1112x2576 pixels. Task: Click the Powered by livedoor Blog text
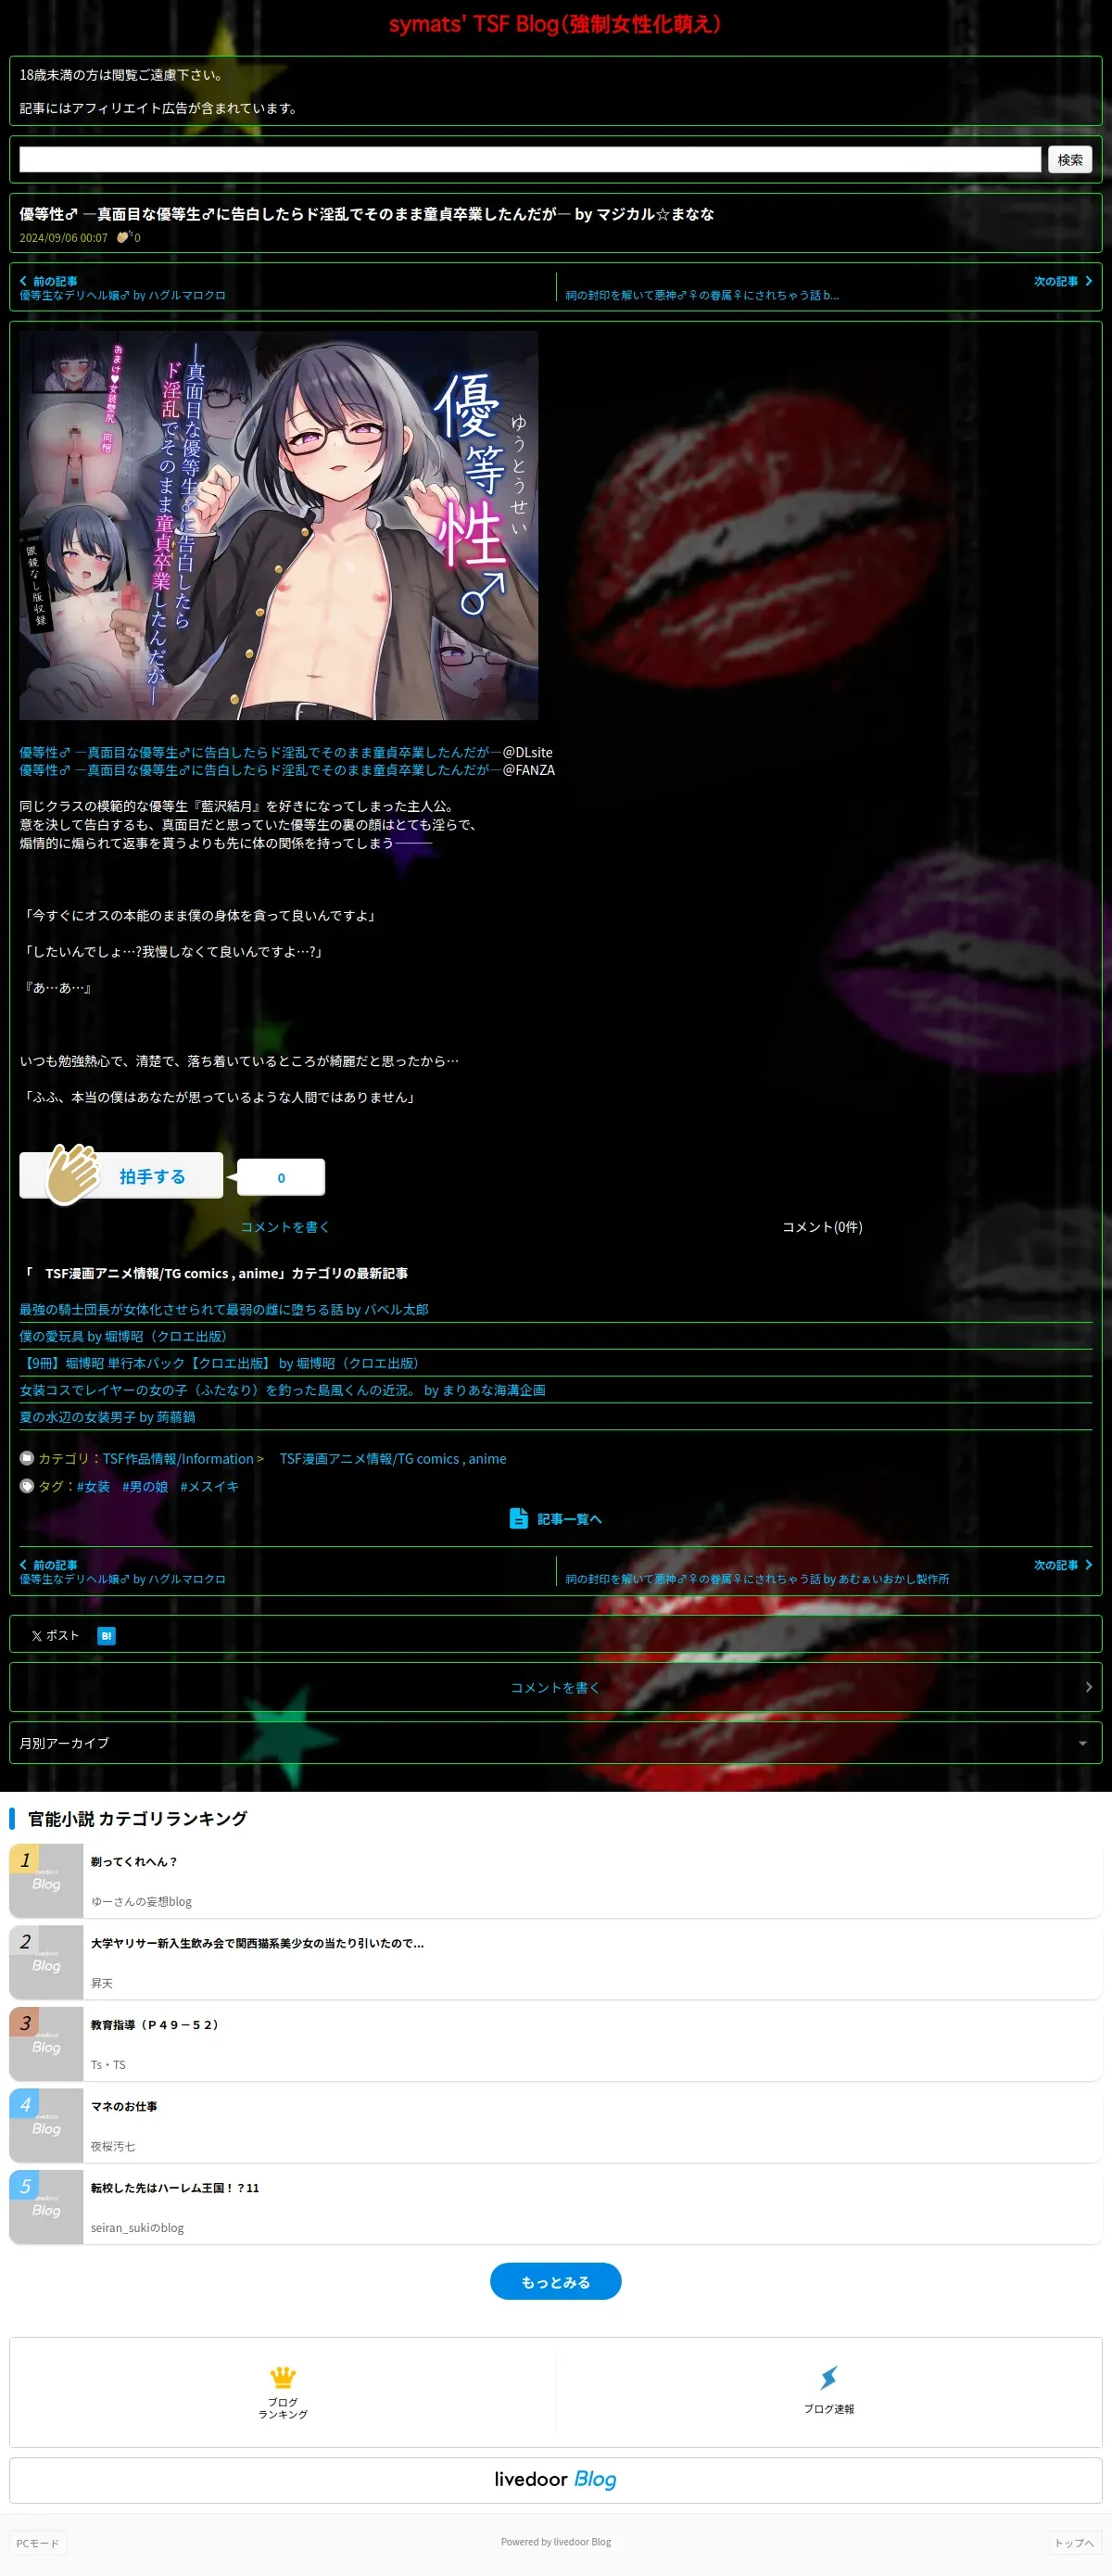(556, 2541)
